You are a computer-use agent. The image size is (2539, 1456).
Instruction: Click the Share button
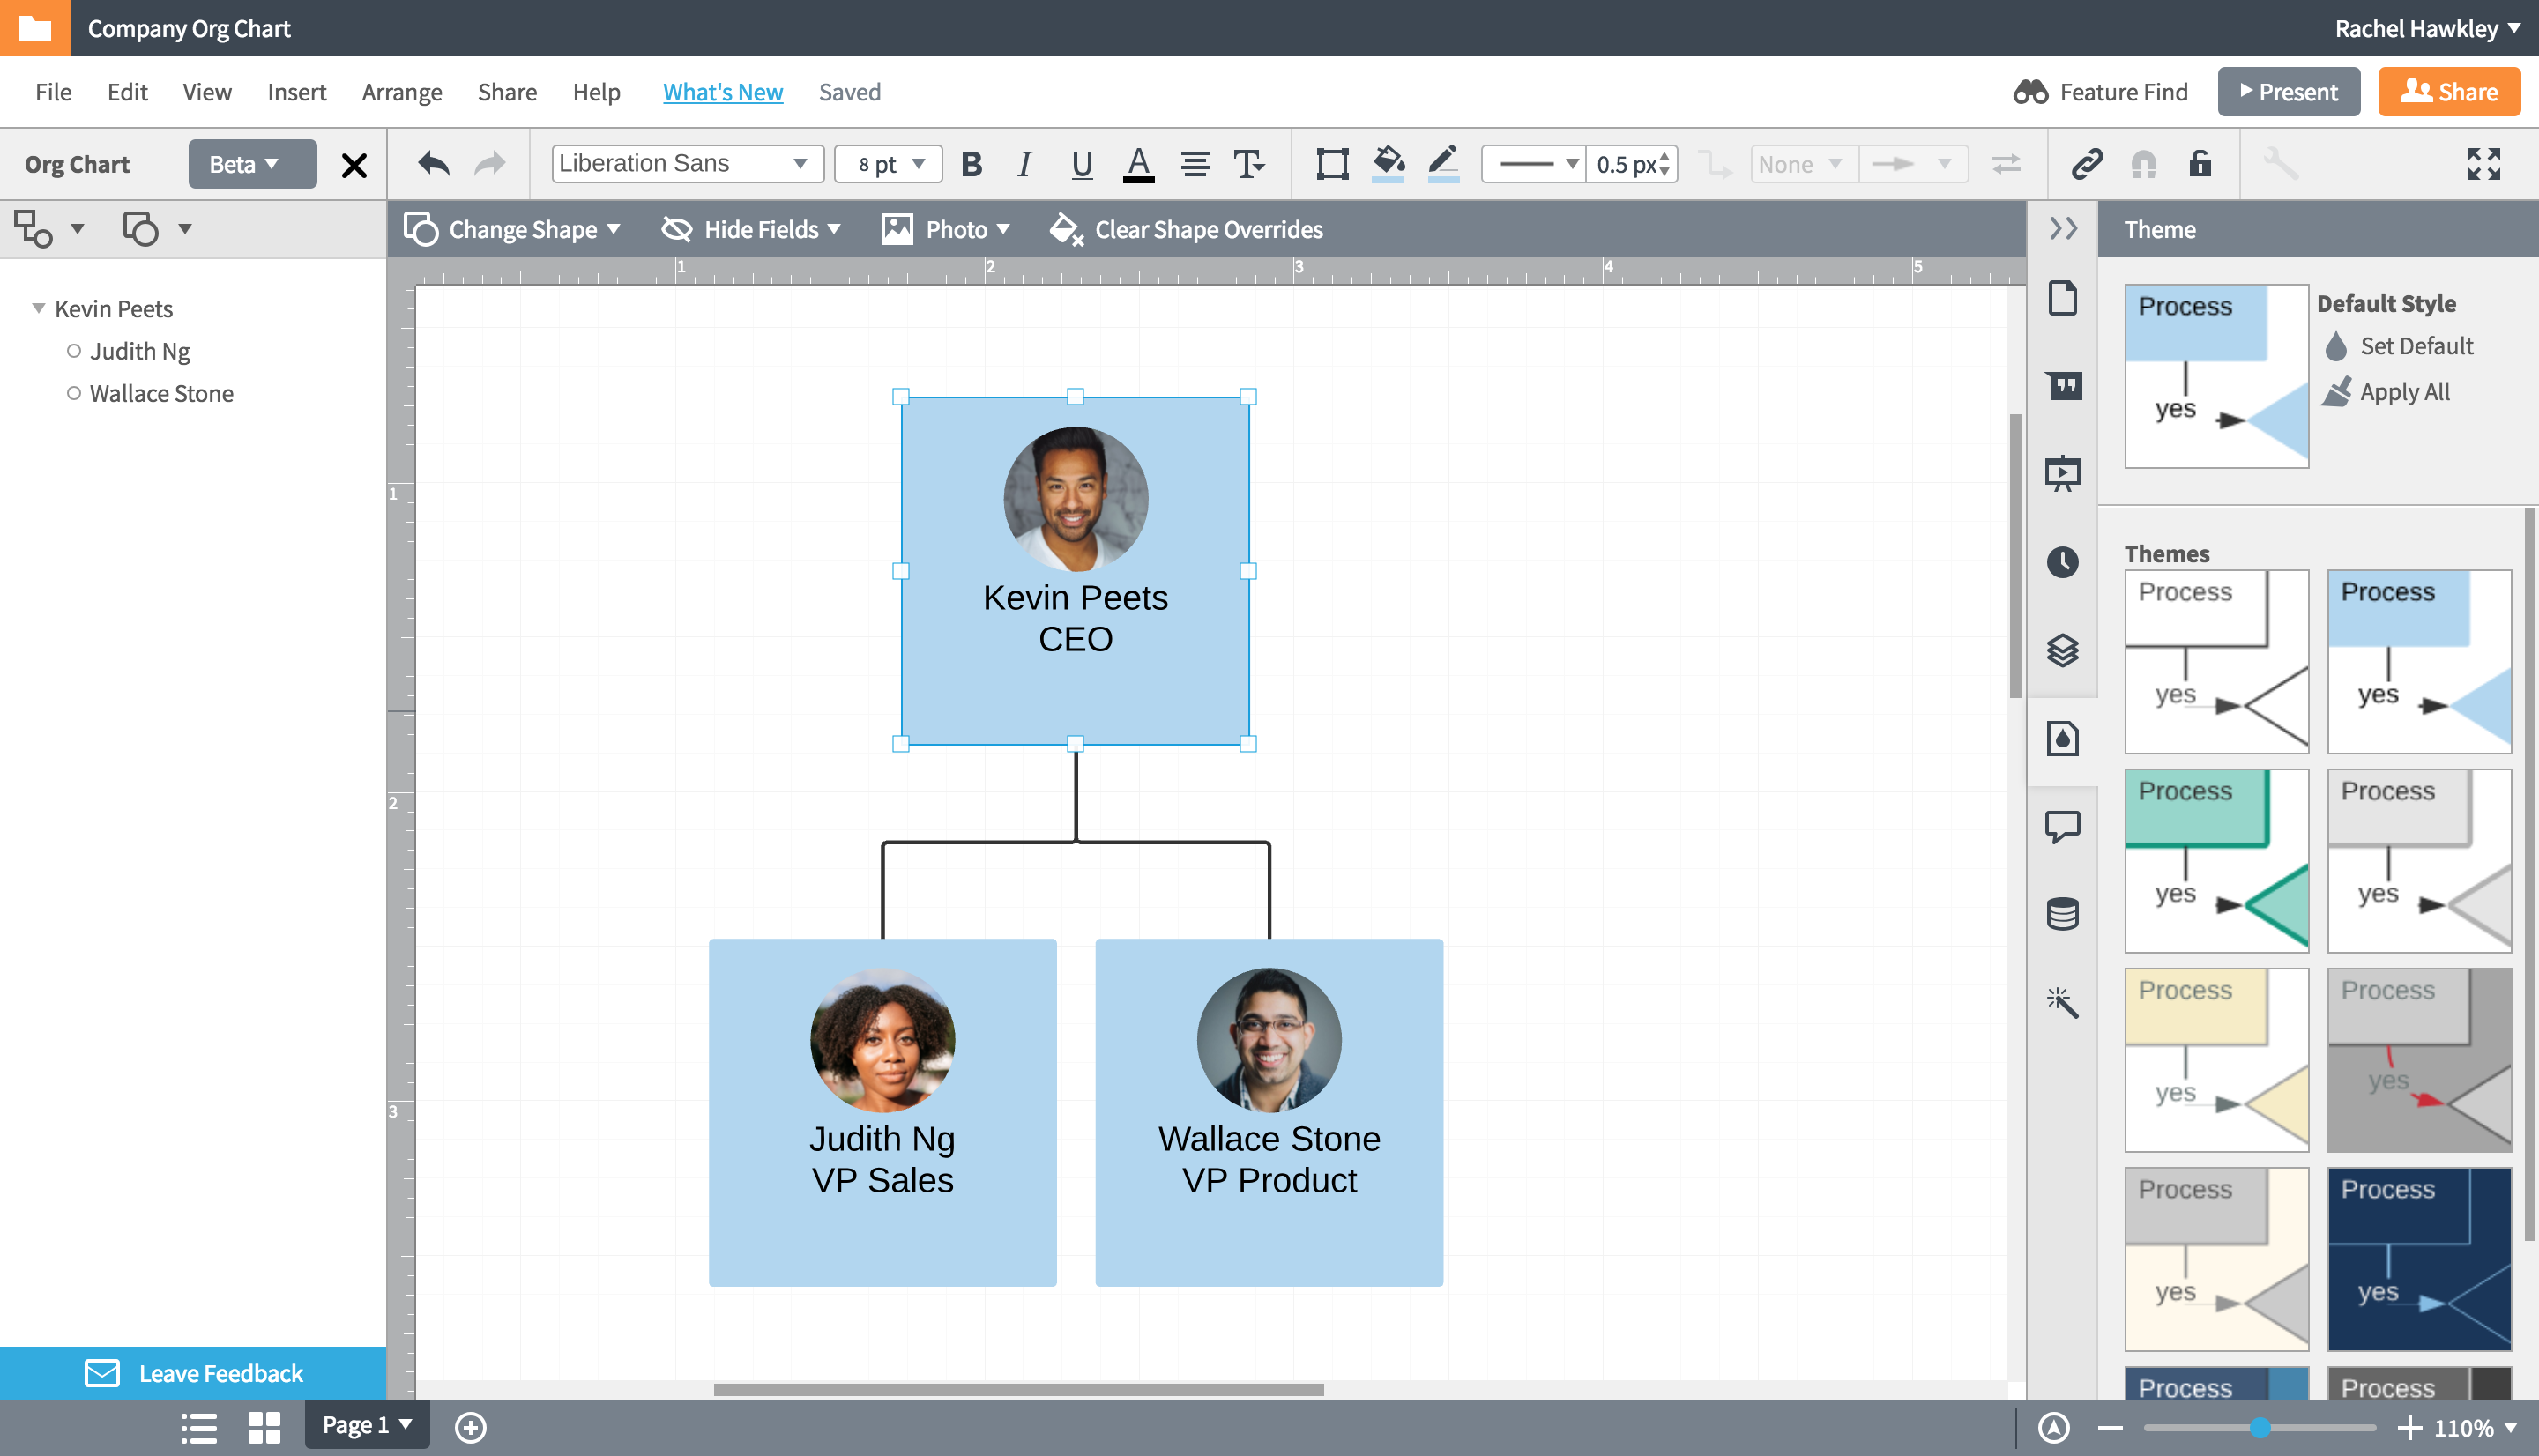[2466, 91]
